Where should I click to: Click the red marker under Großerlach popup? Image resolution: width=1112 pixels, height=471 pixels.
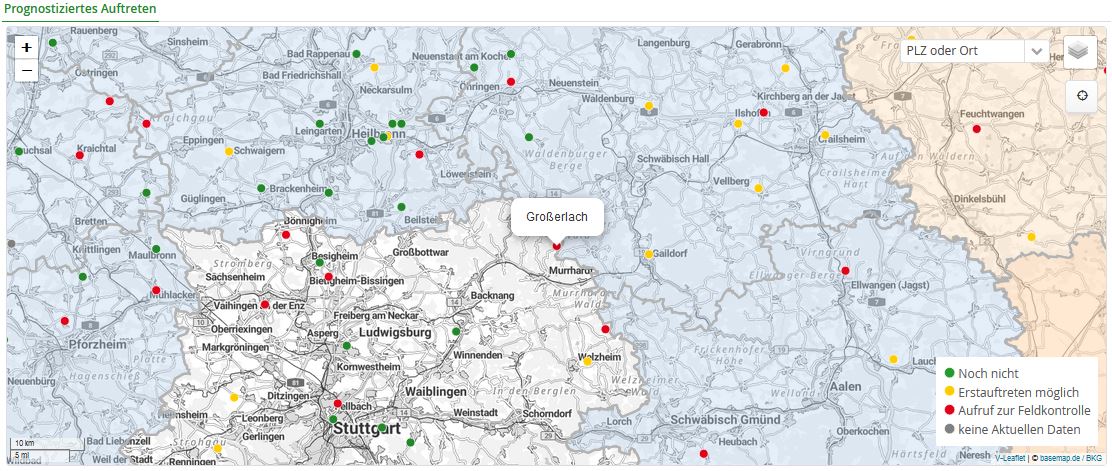[x=557, y=245]
